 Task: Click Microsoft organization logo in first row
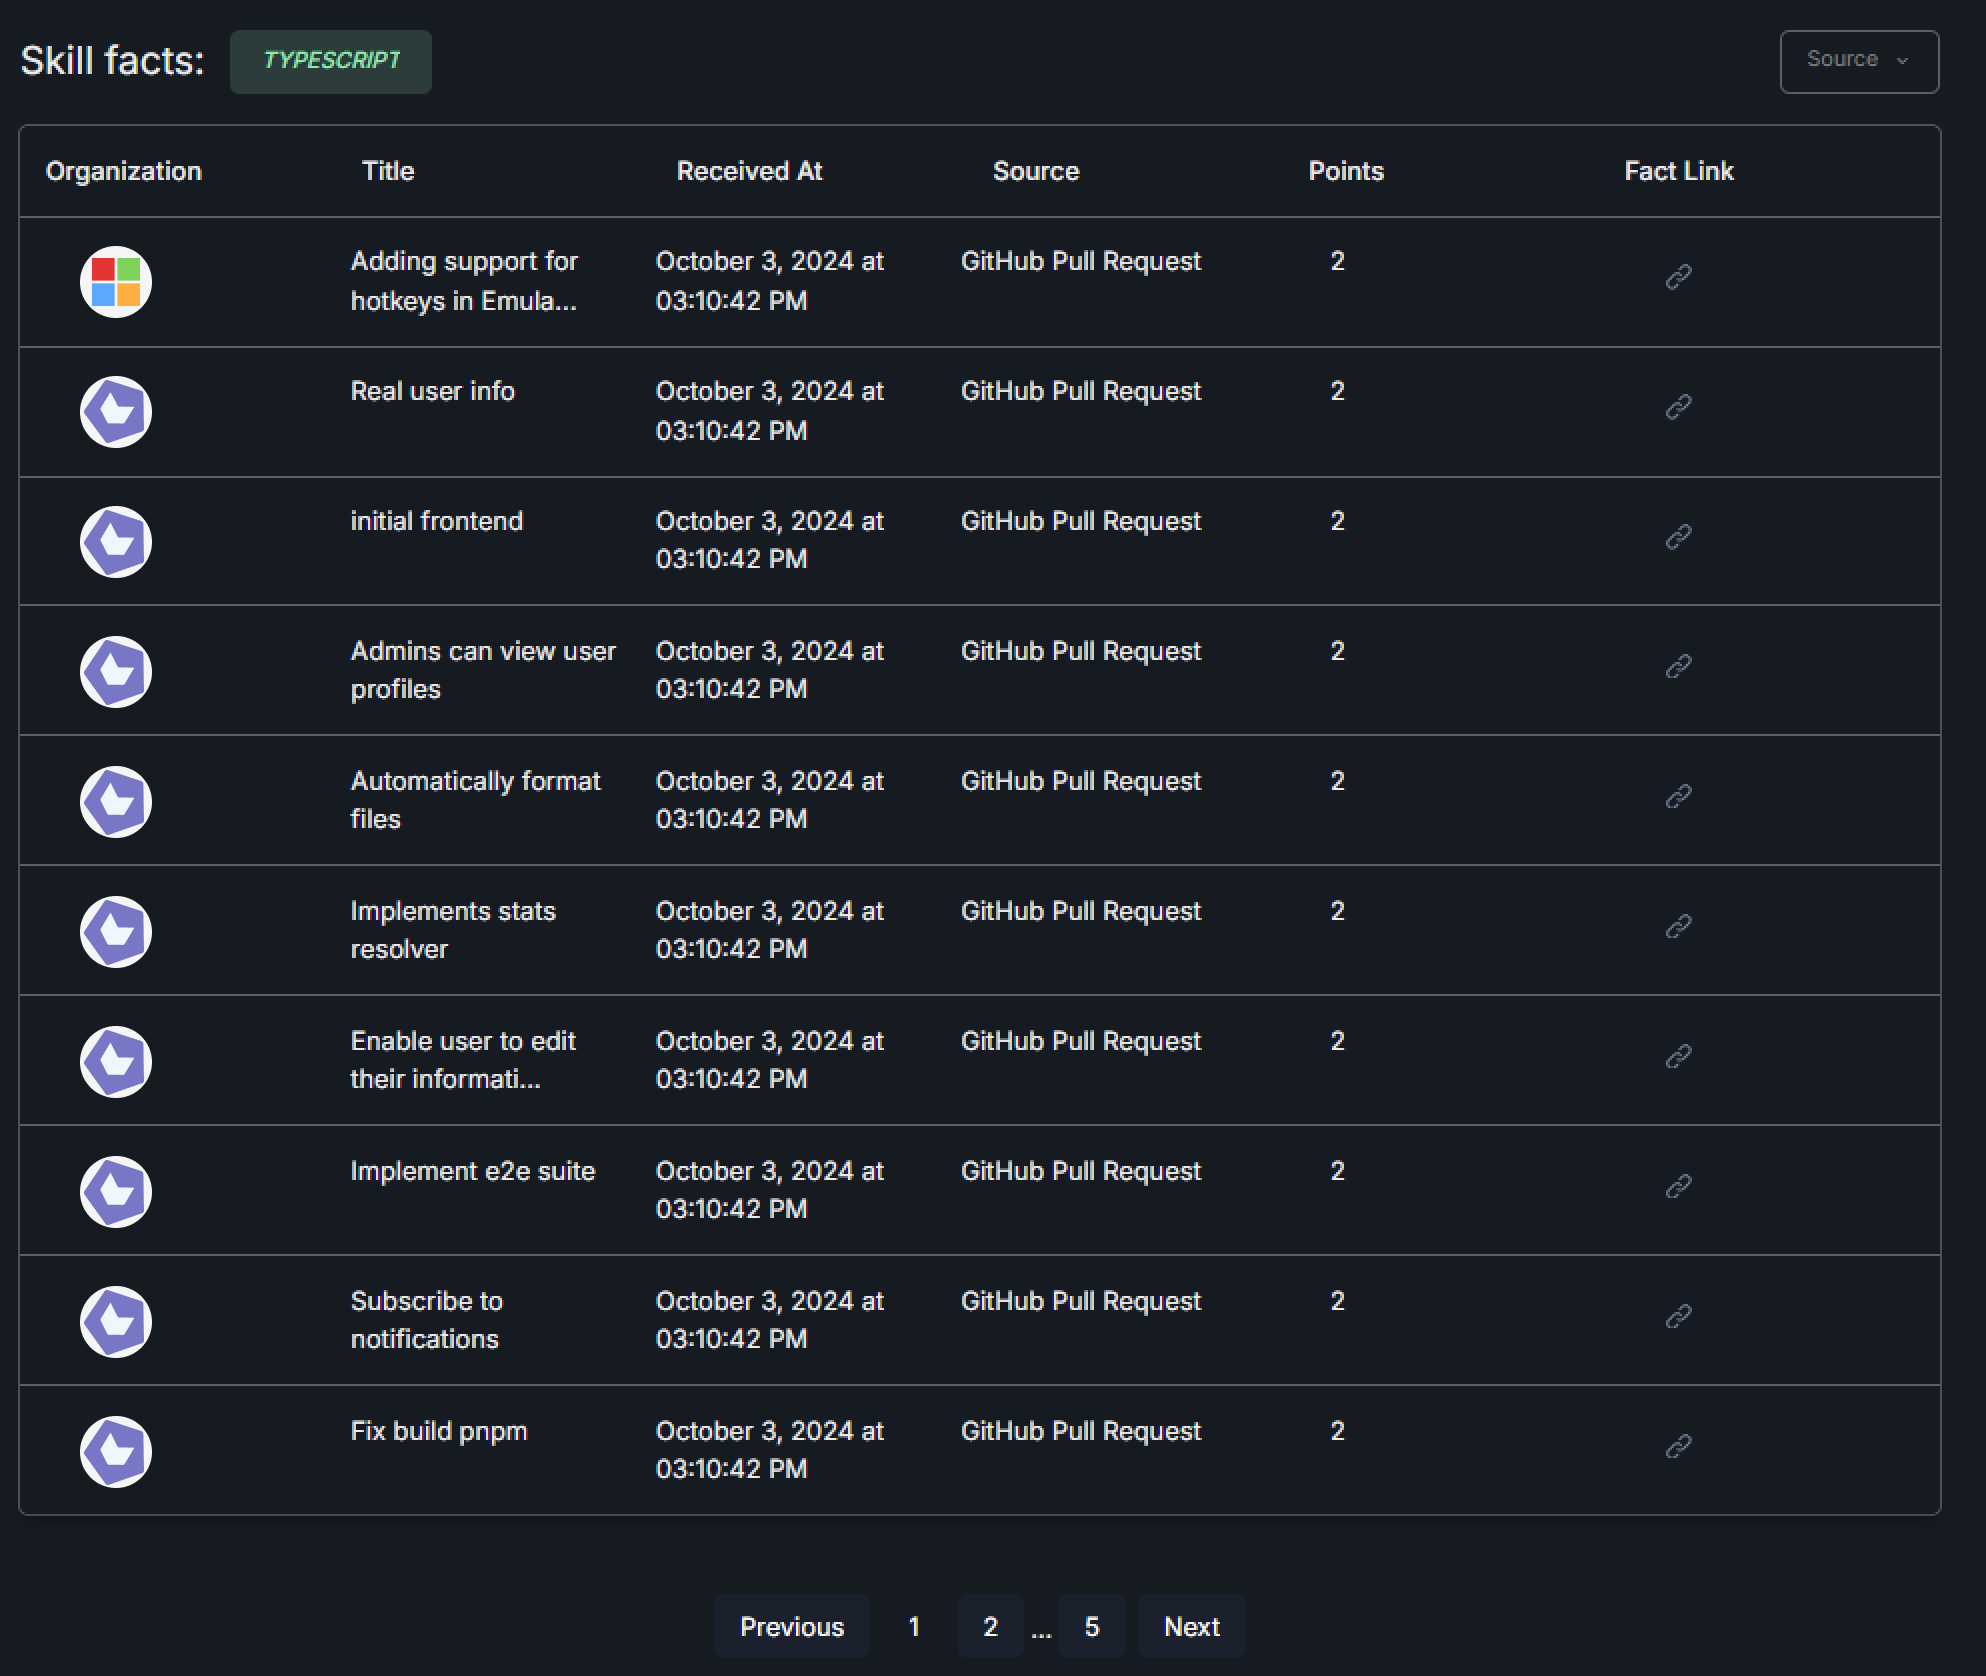(116, 282)
